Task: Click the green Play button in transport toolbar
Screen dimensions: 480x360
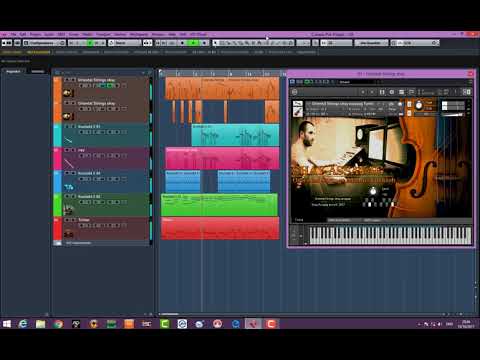Action: [x=193, y=43]
